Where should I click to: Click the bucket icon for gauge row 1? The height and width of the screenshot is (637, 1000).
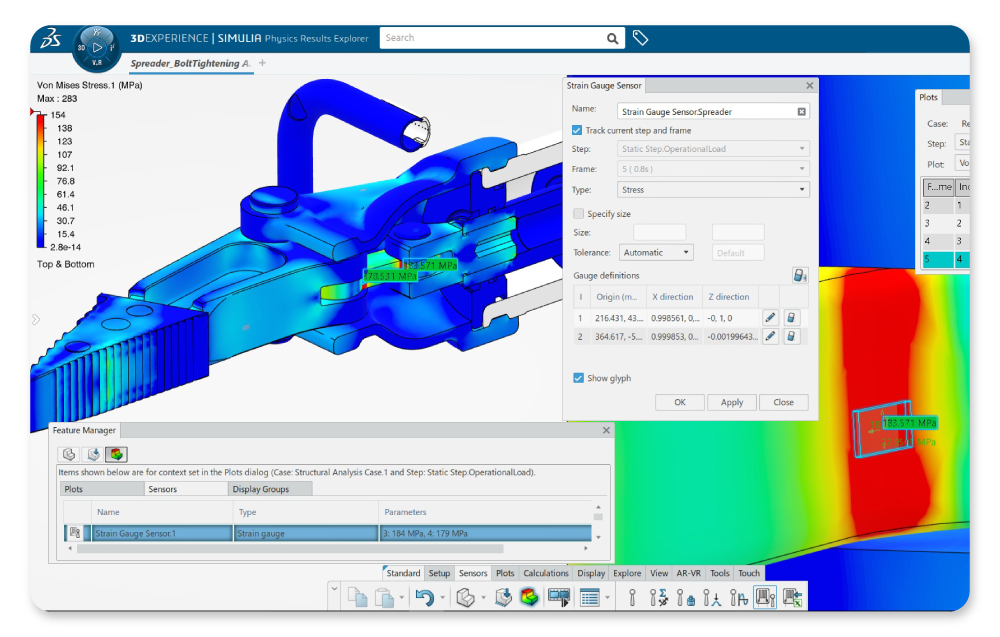(791, 318)
